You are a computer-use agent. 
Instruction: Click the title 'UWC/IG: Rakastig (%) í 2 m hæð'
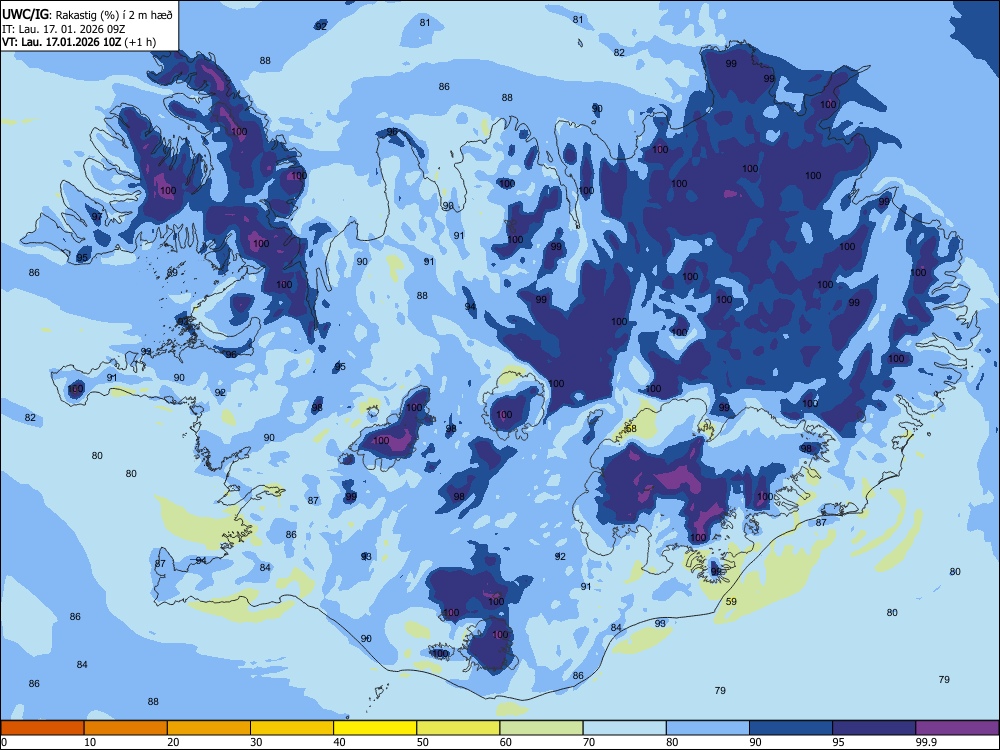87,13
